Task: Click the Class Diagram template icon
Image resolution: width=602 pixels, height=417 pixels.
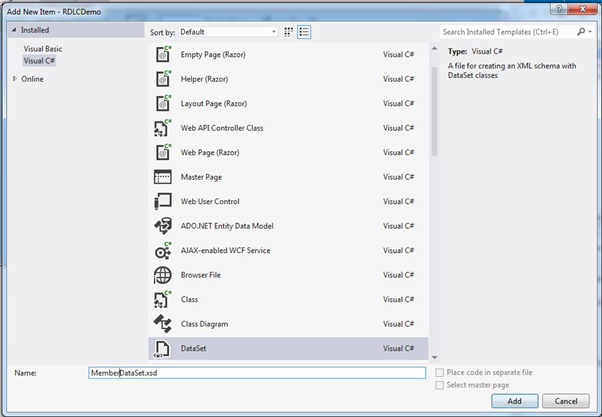Action: coord(163,324)
